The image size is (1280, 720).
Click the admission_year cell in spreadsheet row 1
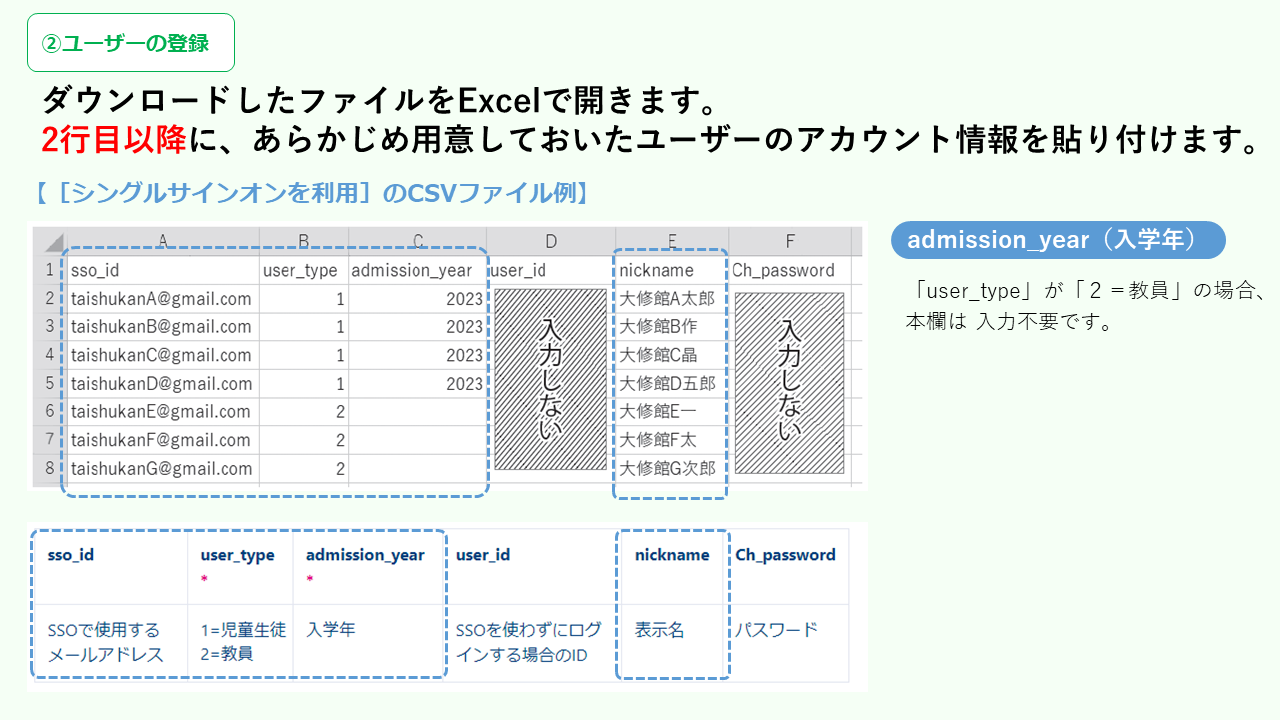pos(418,270)
